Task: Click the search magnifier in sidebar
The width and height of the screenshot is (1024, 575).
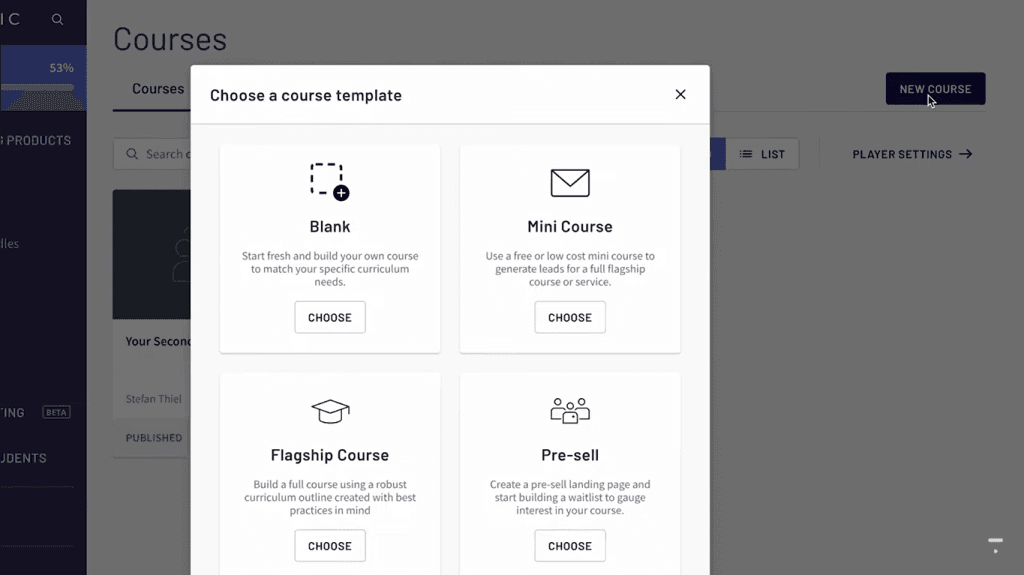Action: point(57,19)
